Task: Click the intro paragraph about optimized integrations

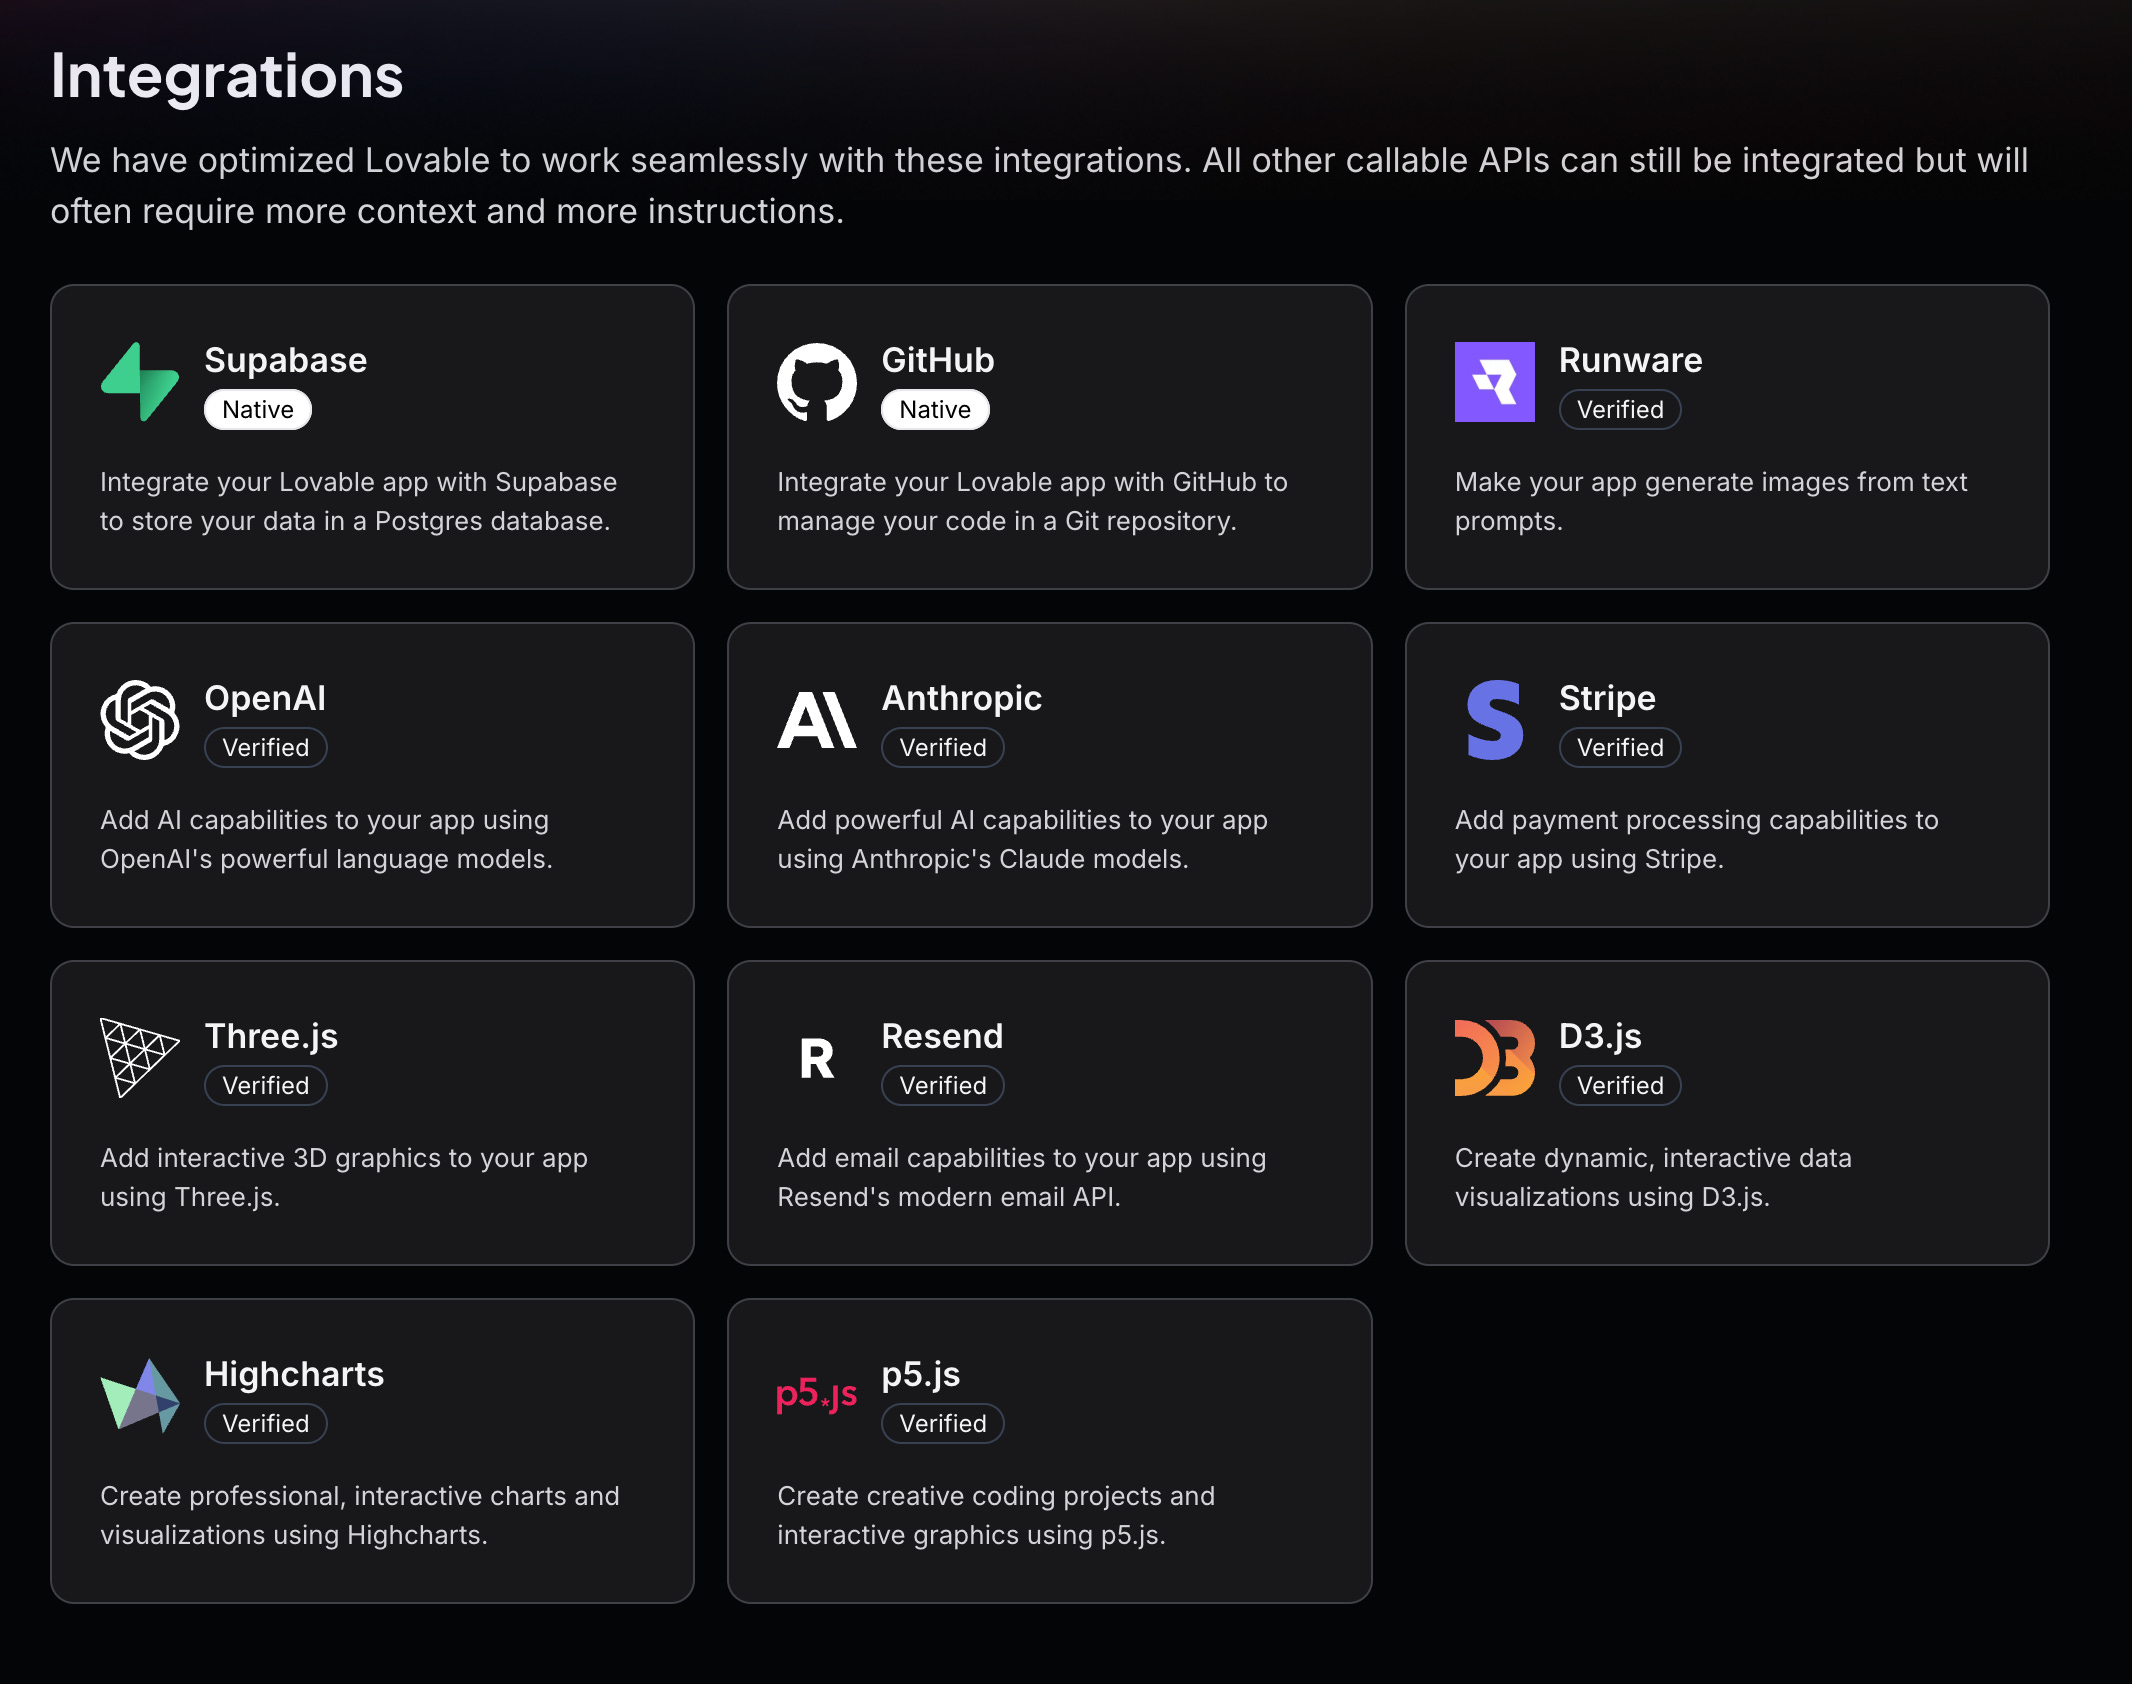Action: click(1040, 186)
